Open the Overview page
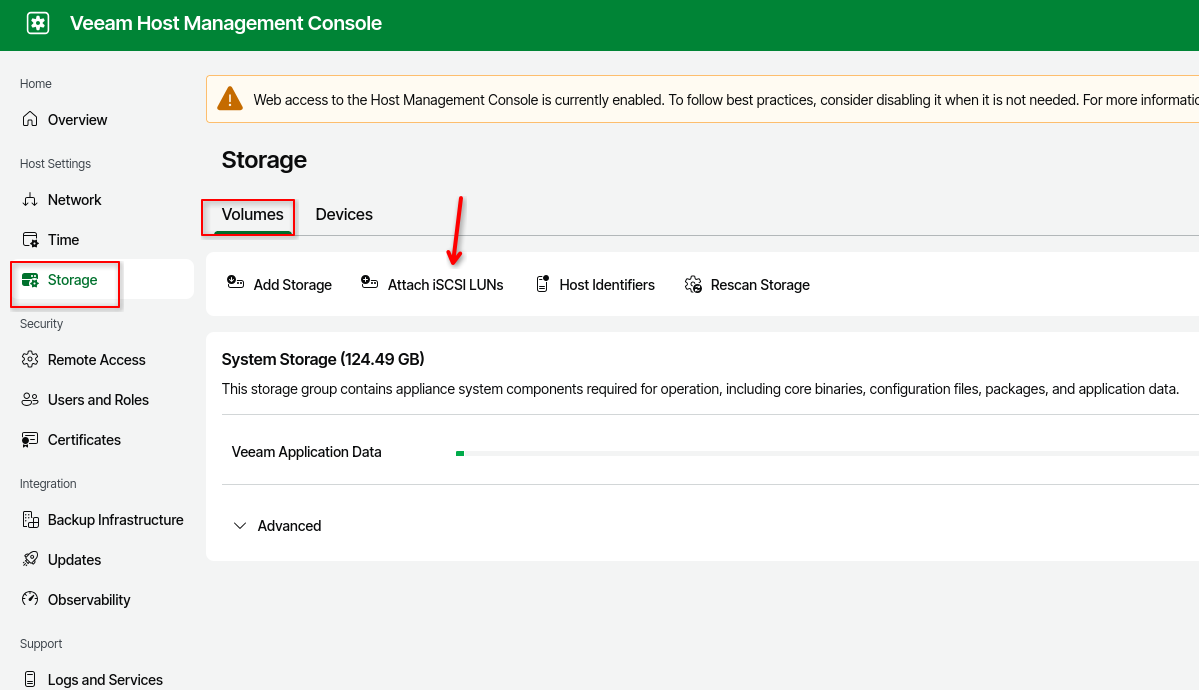Viewport: 1199px width, 690px height. 77,119
